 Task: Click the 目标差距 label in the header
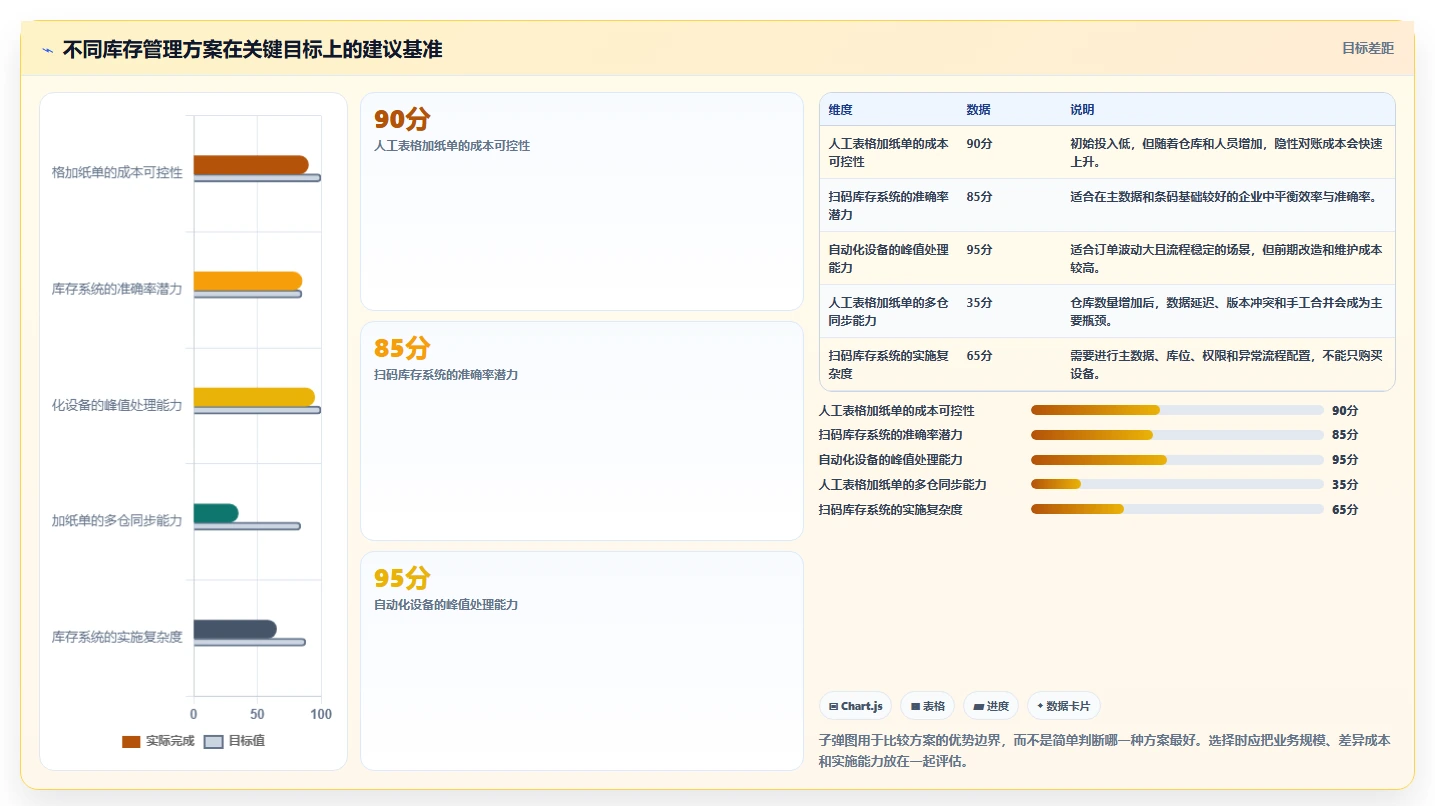1367,48
